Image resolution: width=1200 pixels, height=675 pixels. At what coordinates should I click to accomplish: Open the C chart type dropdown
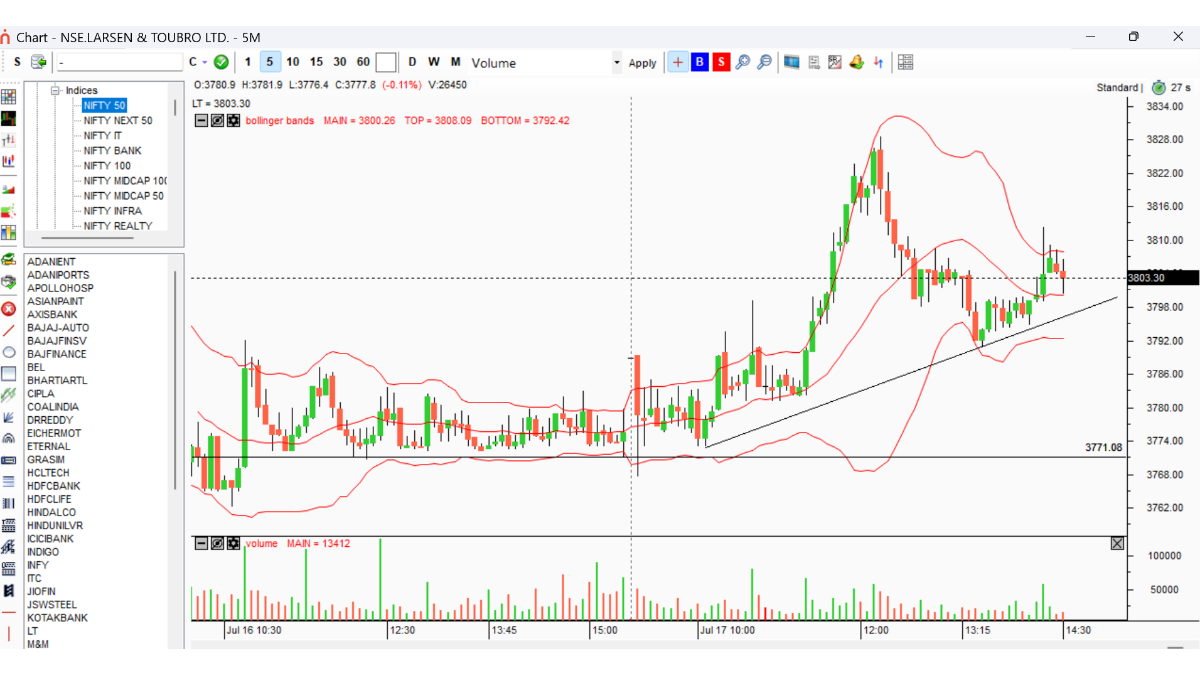(196, 62)
